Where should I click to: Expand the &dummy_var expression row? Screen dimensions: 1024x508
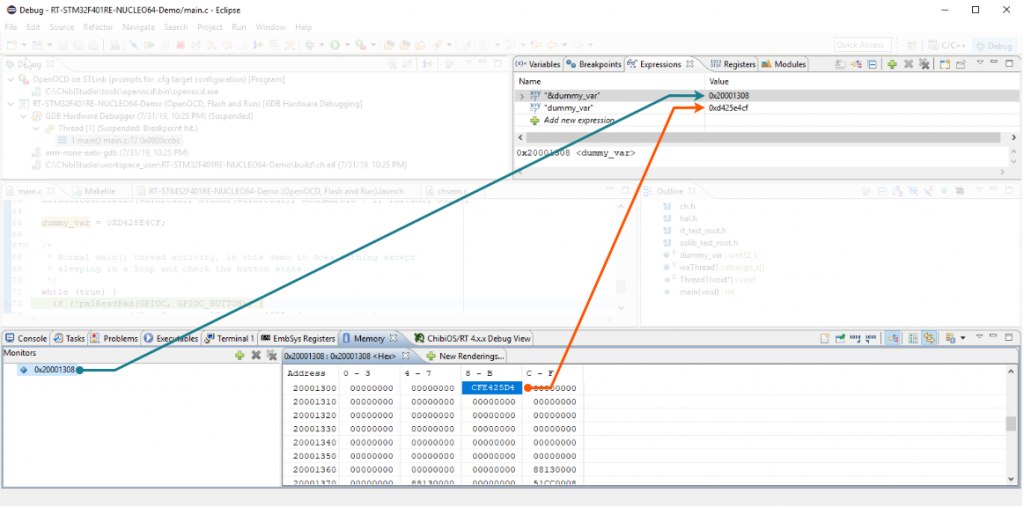(522, 96)
